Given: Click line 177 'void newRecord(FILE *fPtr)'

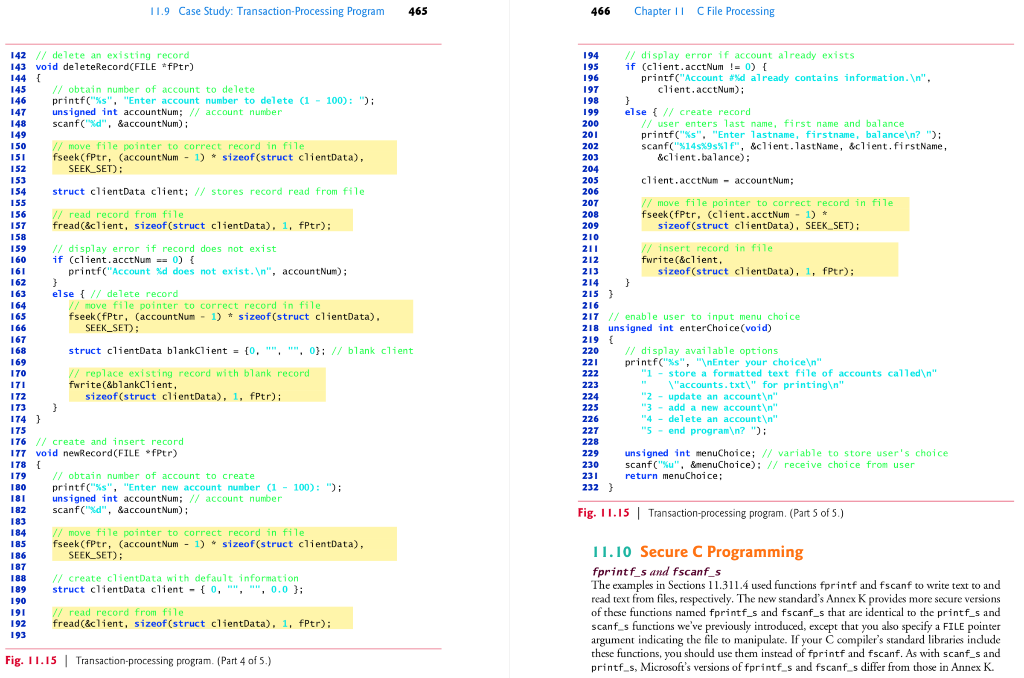Looking at the screenshot, I should 106,453.
